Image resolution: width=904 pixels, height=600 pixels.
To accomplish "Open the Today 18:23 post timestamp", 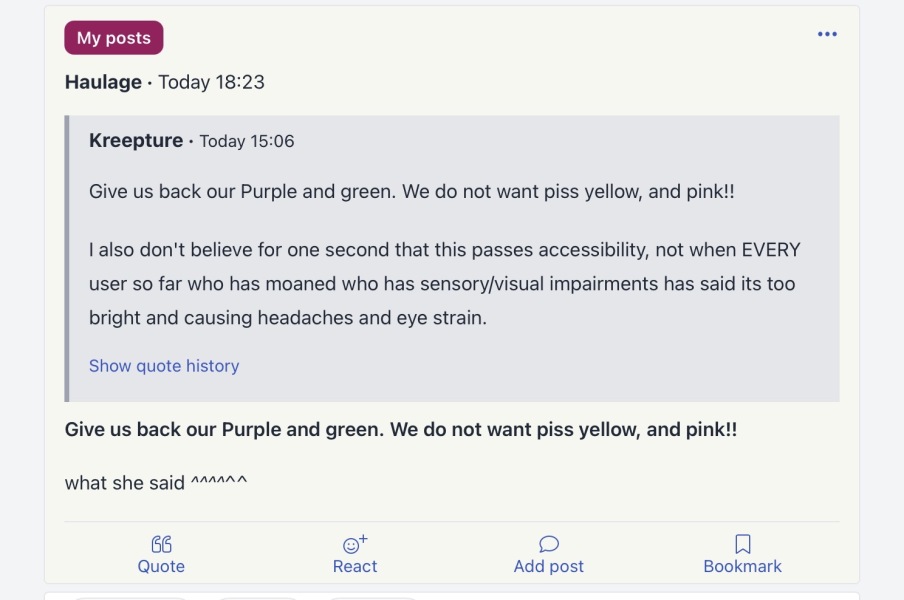I will pyautogui.click(x=212, y=82).
